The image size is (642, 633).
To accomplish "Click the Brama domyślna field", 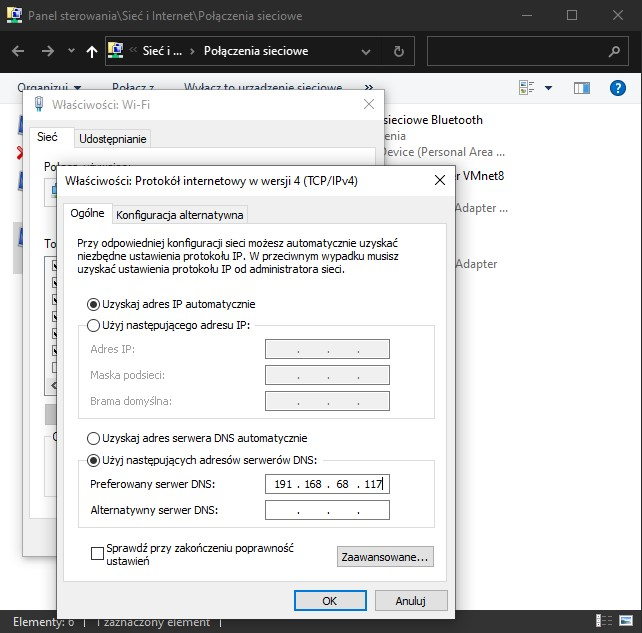I will coord(327,401).
